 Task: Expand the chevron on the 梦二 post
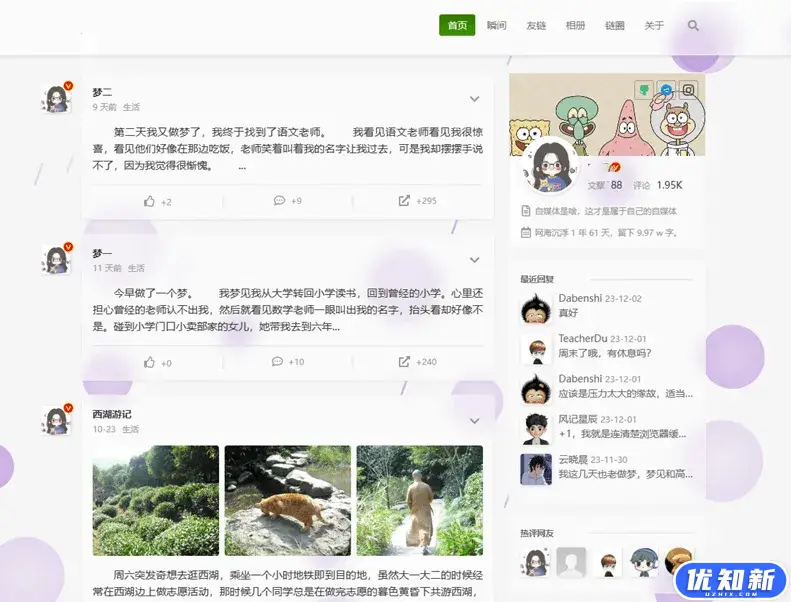click(474, 99)
